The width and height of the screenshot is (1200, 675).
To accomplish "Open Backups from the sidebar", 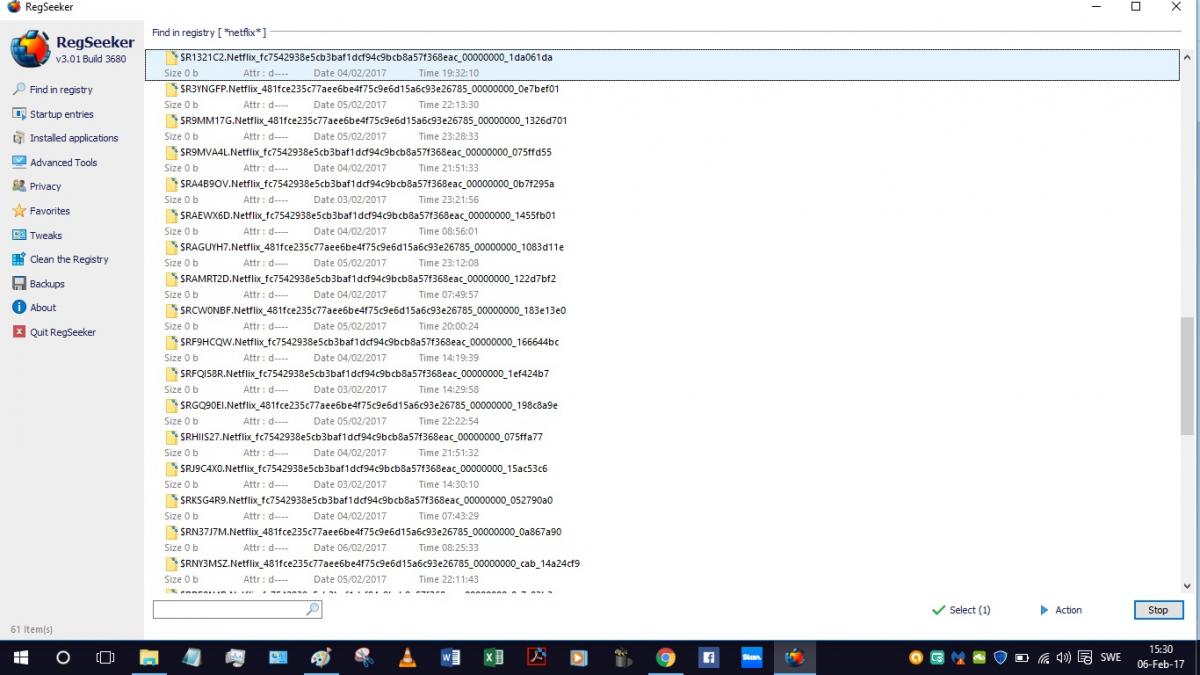I will coord(38,284).
